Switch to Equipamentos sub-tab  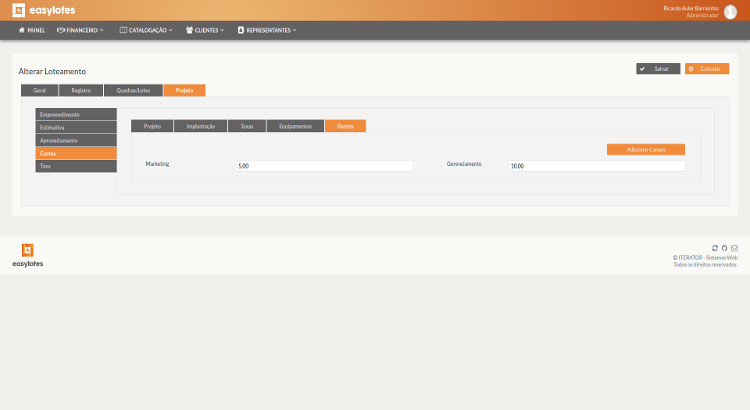(295, 126)
